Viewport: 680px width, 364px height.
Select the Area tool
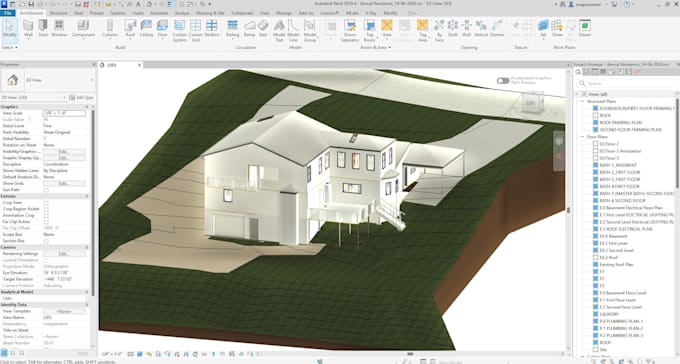click(x=387, y=28)
